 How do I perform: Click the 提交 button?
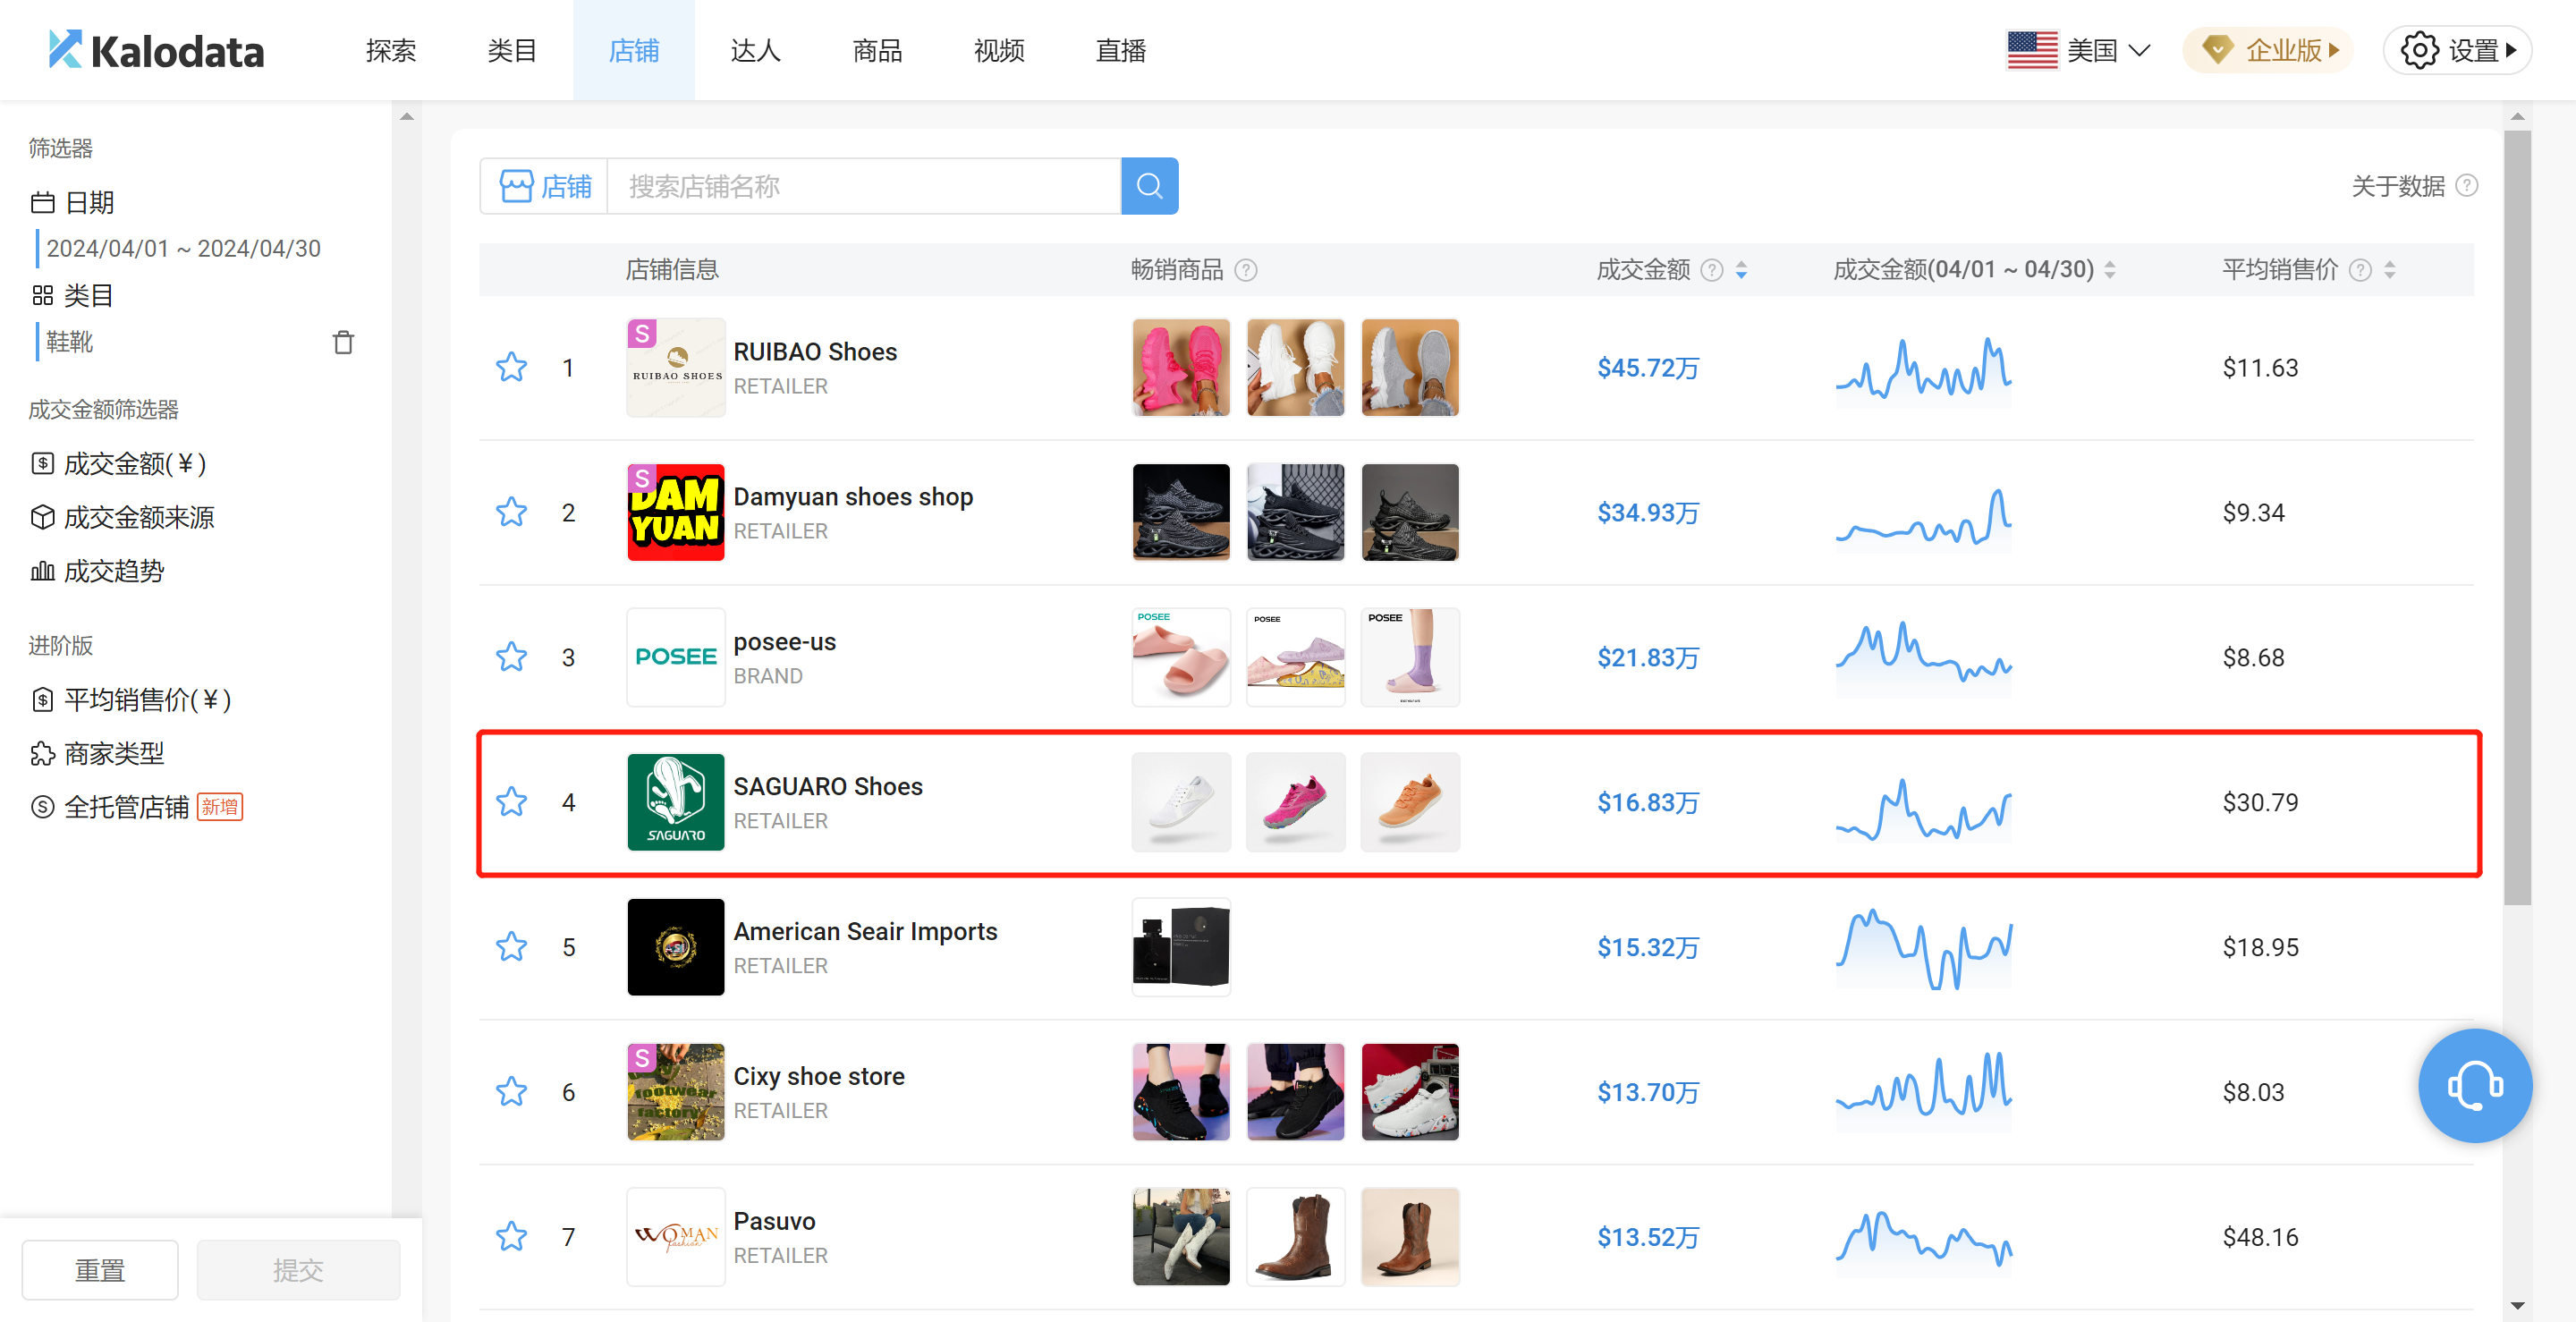[x=298, y=1270]
